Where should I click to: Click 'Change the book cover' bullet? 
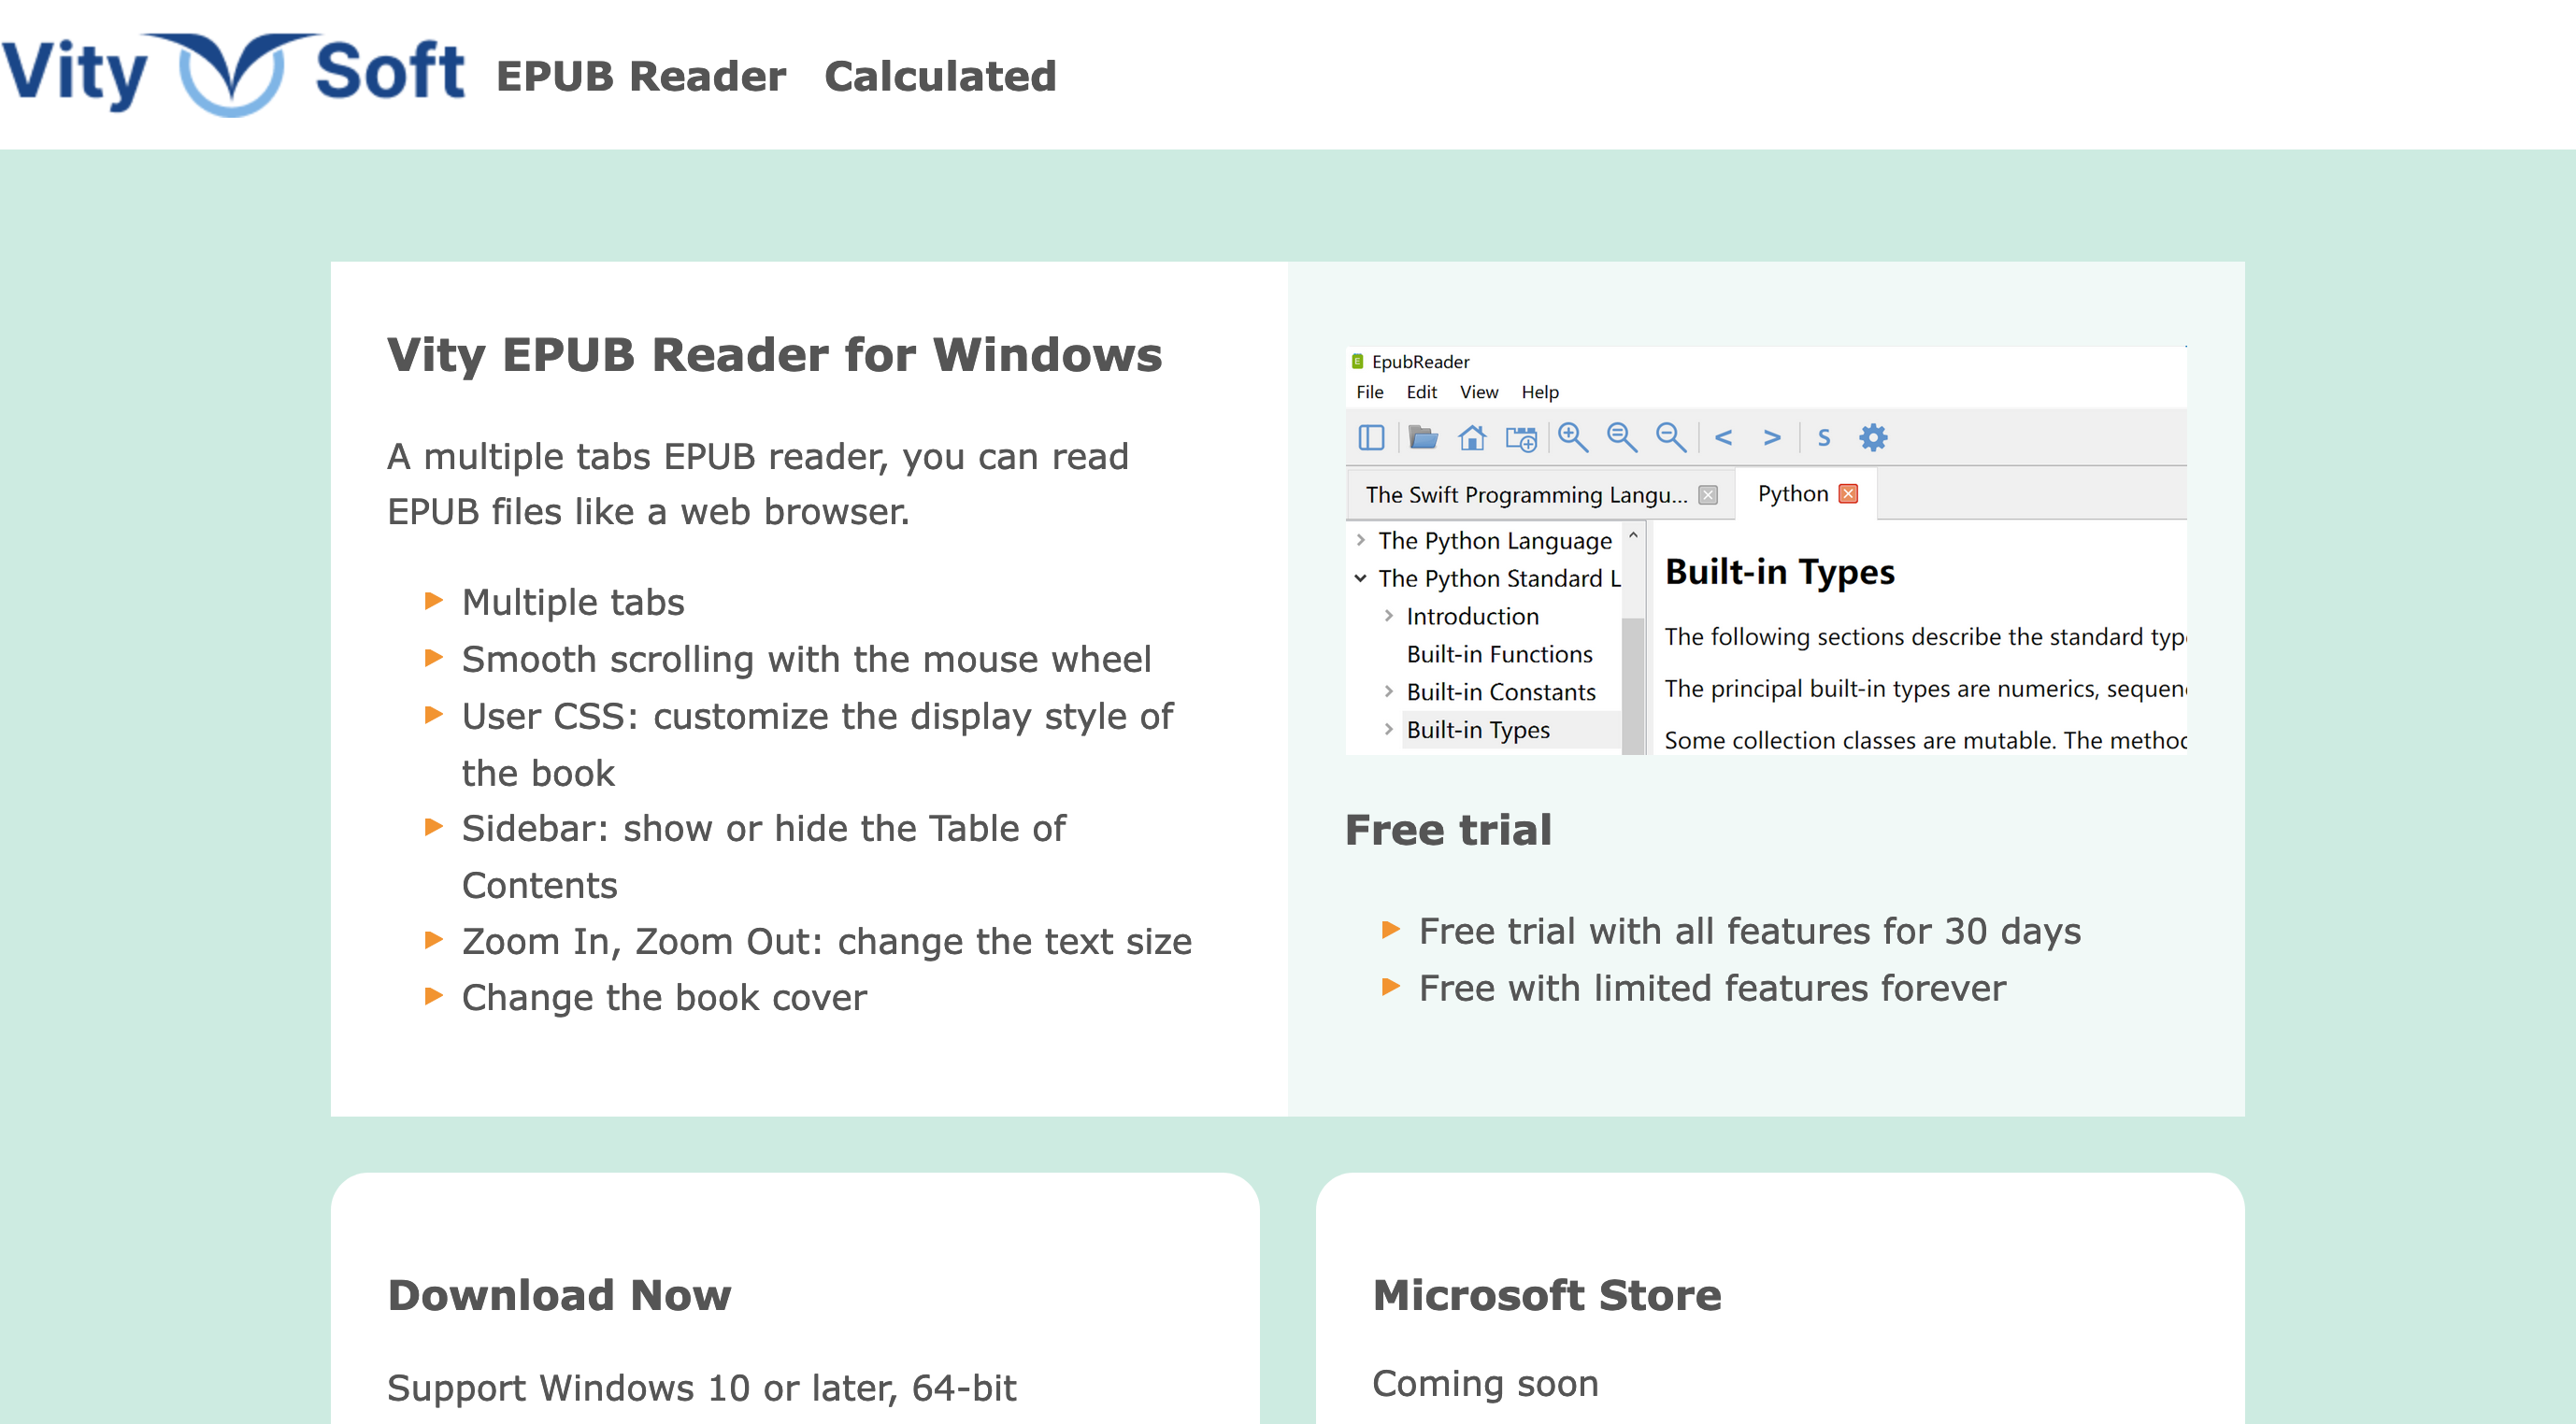[664, 997]
